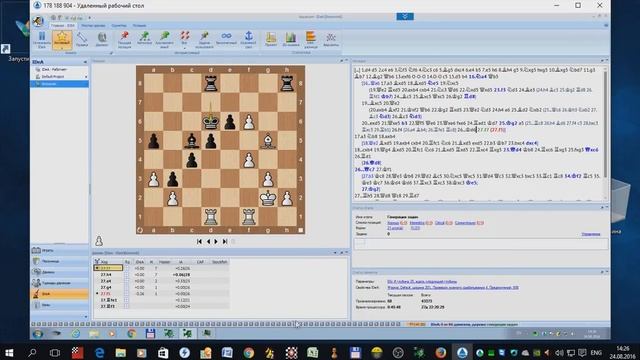Open Chrome from the local Windows taskbar
The width and height of the screenshot is (640, 360).
click(x=249, y=353)
